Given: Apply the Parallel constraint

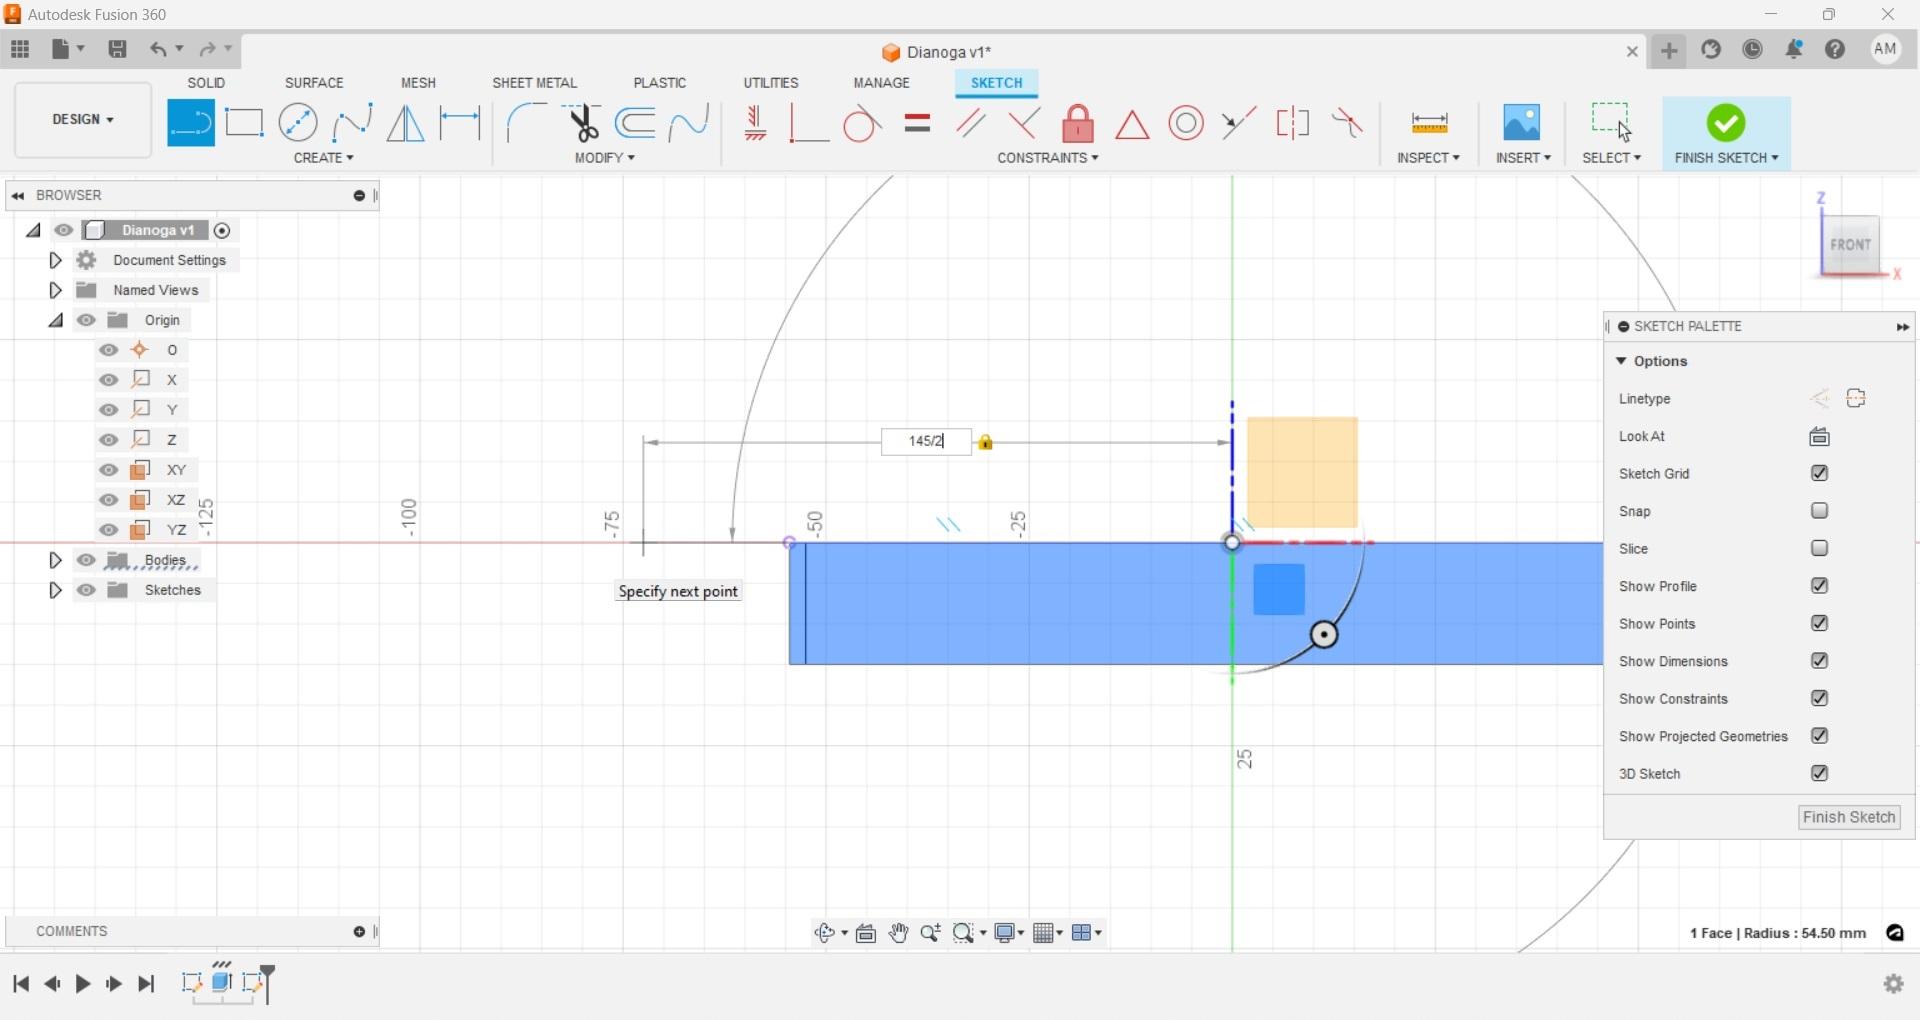Looking at the screenshot, I should coord(970,123).
